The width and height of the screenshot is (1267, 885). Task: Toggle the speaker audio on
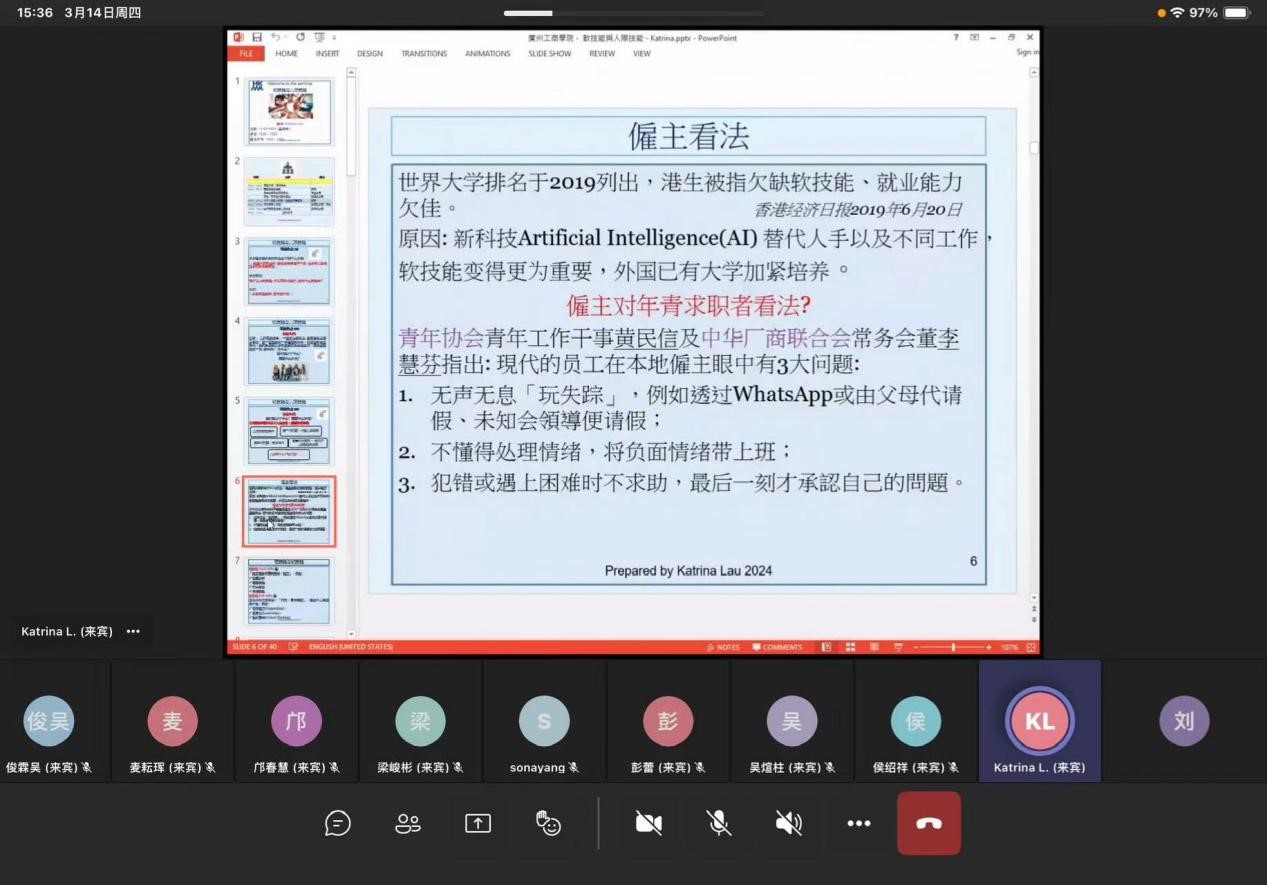(x=789, y=823)
